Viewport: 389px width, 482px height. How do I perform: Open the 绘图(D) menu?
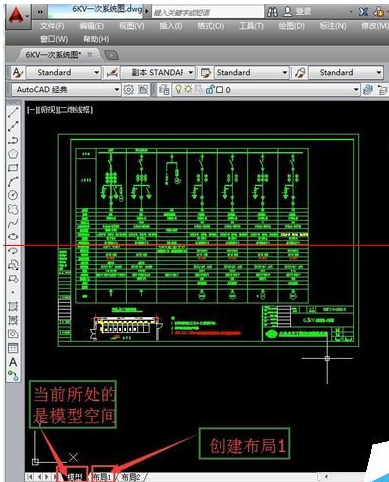point(291,26)
